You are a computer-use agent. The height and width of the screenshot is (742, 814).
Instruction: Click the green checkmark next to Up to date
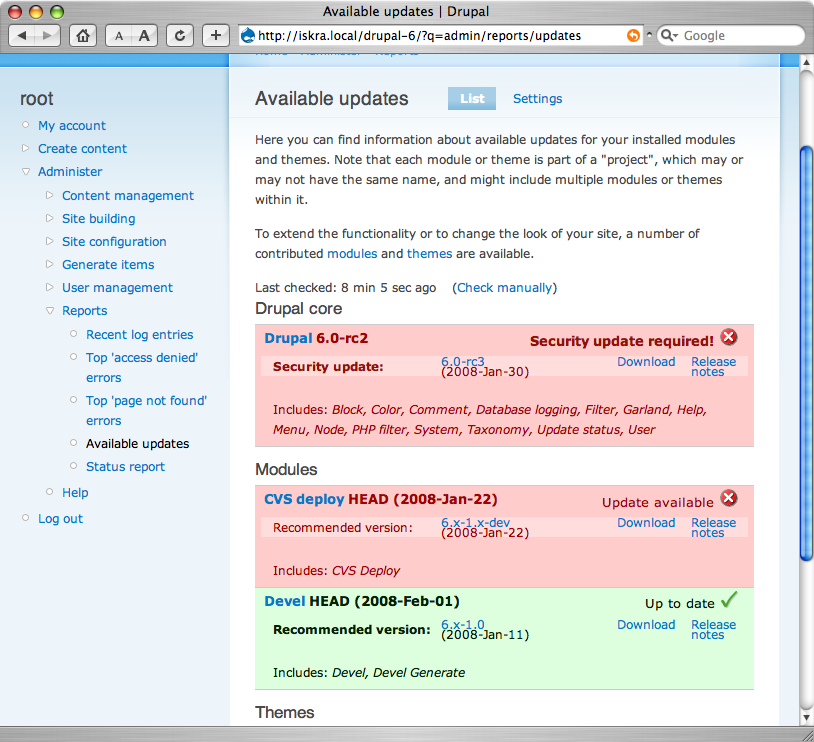tap(729, 600)
